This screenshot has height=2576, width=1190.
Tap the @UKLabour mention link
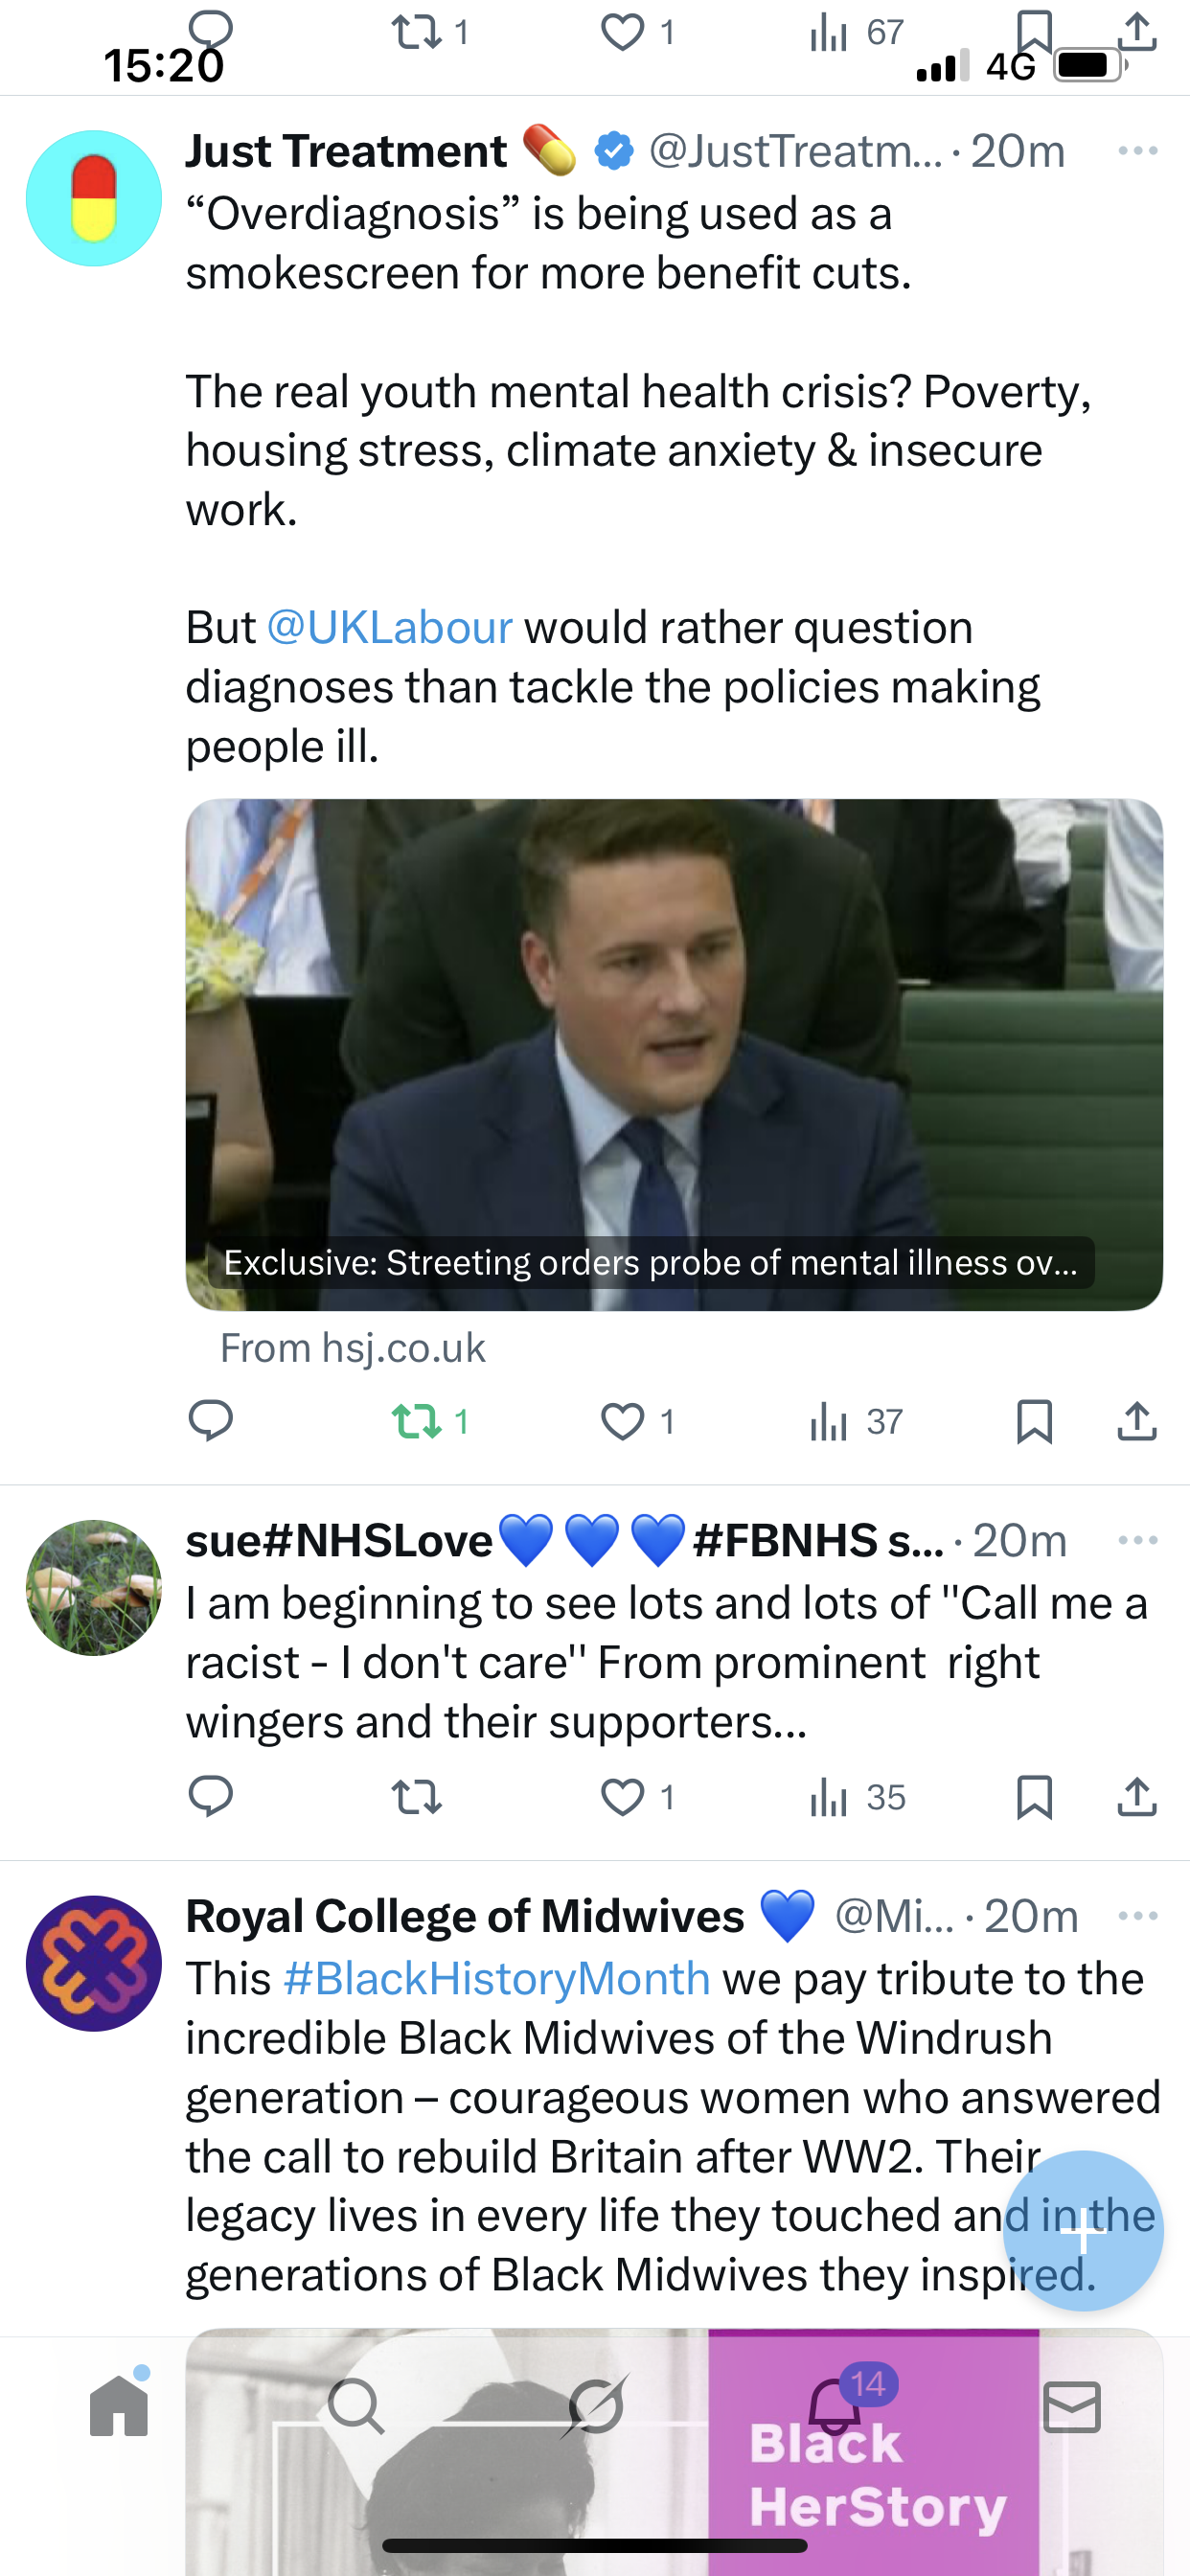(x=390, y=628)
